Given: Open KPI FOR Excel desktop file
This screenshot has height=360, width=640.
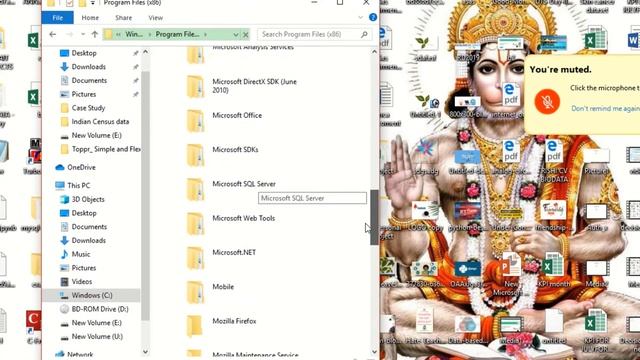Looking at the screenshot, I should tap(596, 331).
